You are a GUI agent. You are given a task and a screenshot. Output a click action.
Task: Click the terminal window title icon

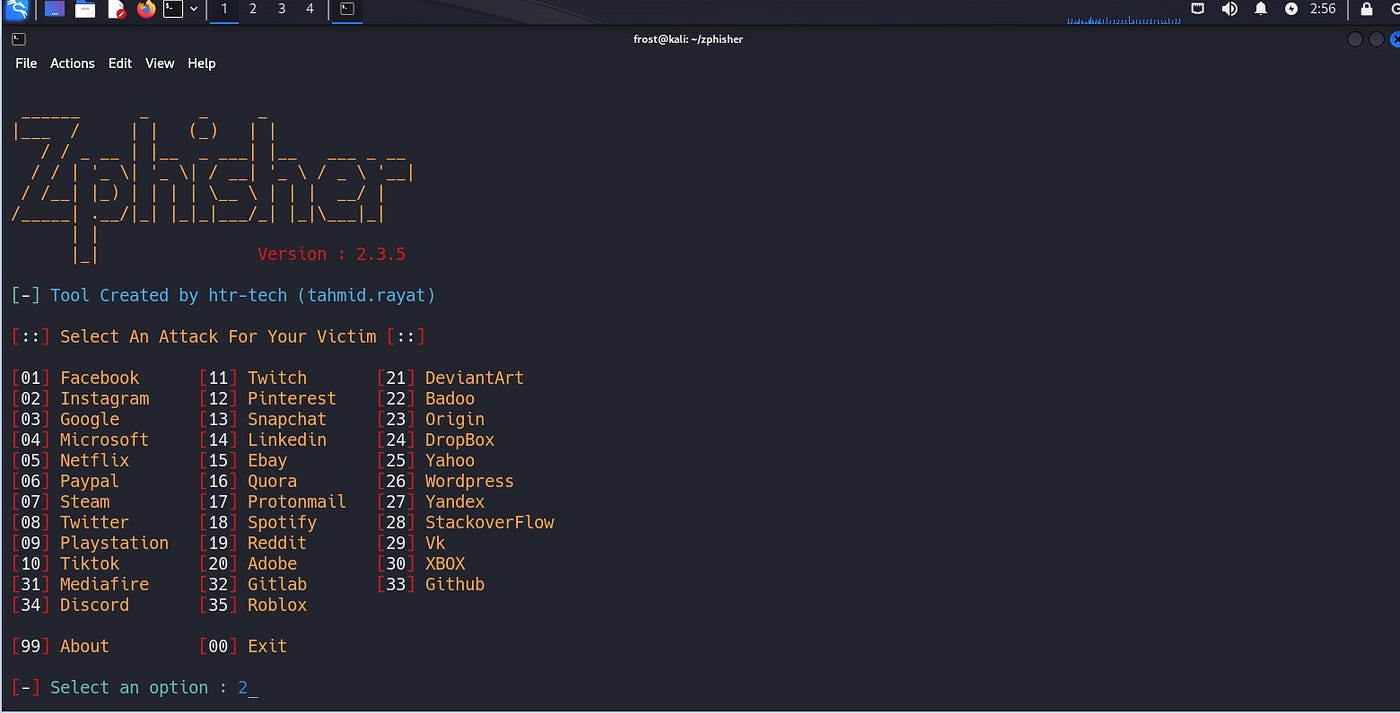pos(19,39)
